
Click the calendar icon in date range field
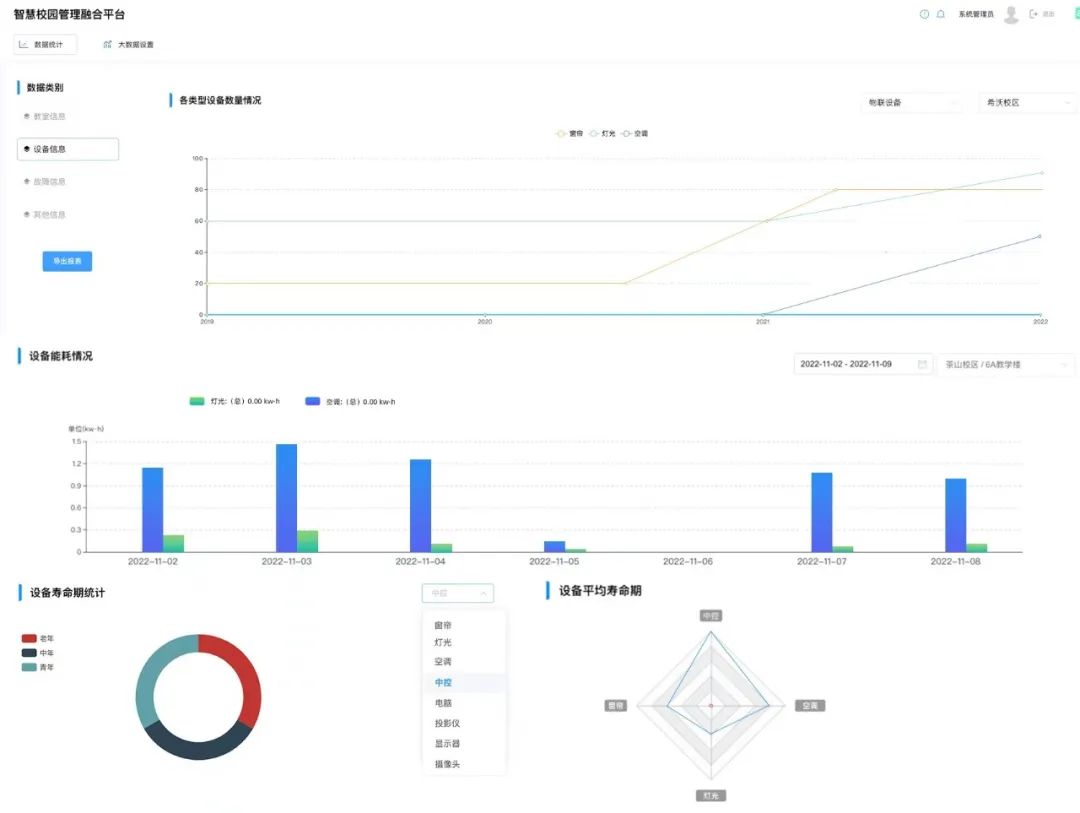point(922,365)
